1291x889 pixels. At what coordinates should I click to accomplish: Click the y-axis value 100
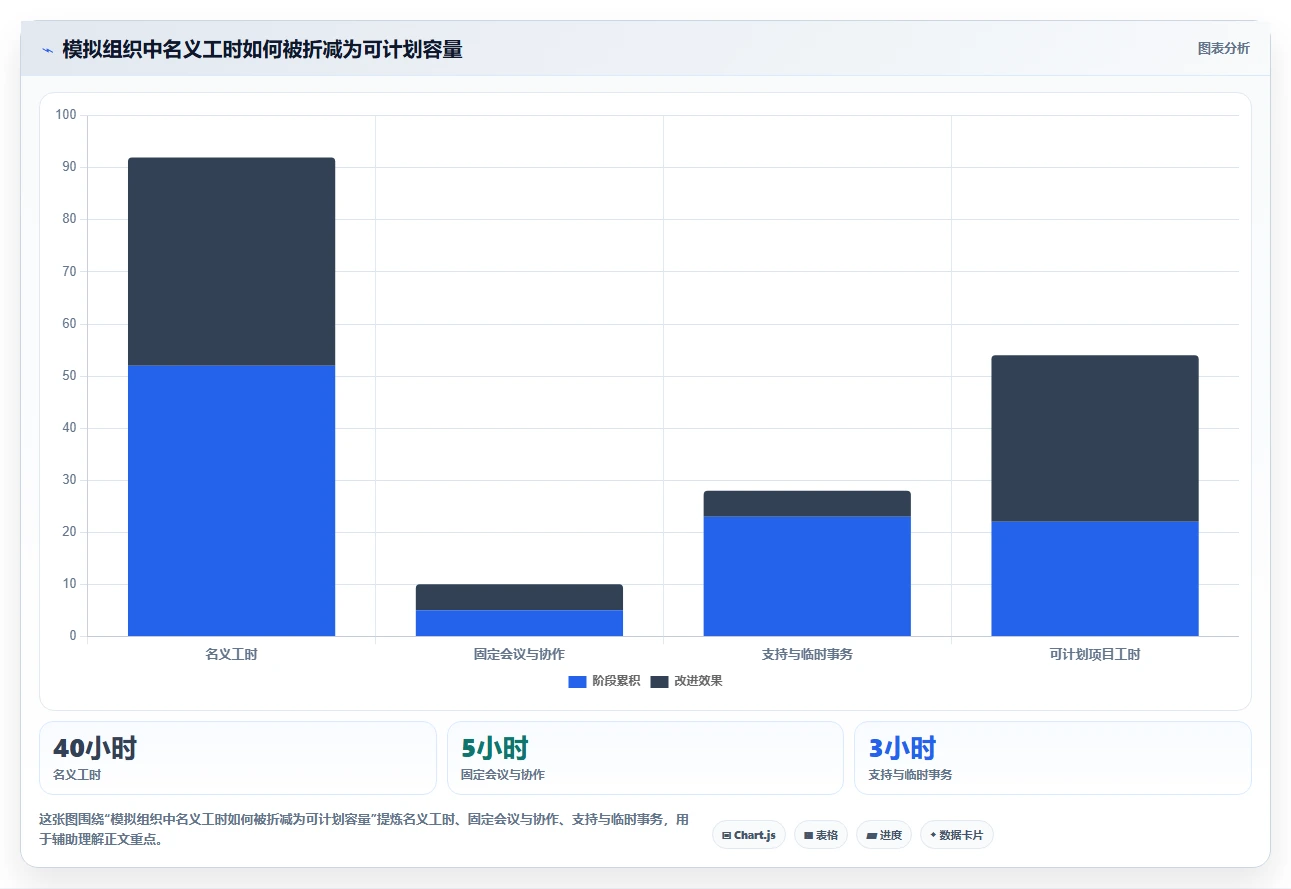point(66,115)
